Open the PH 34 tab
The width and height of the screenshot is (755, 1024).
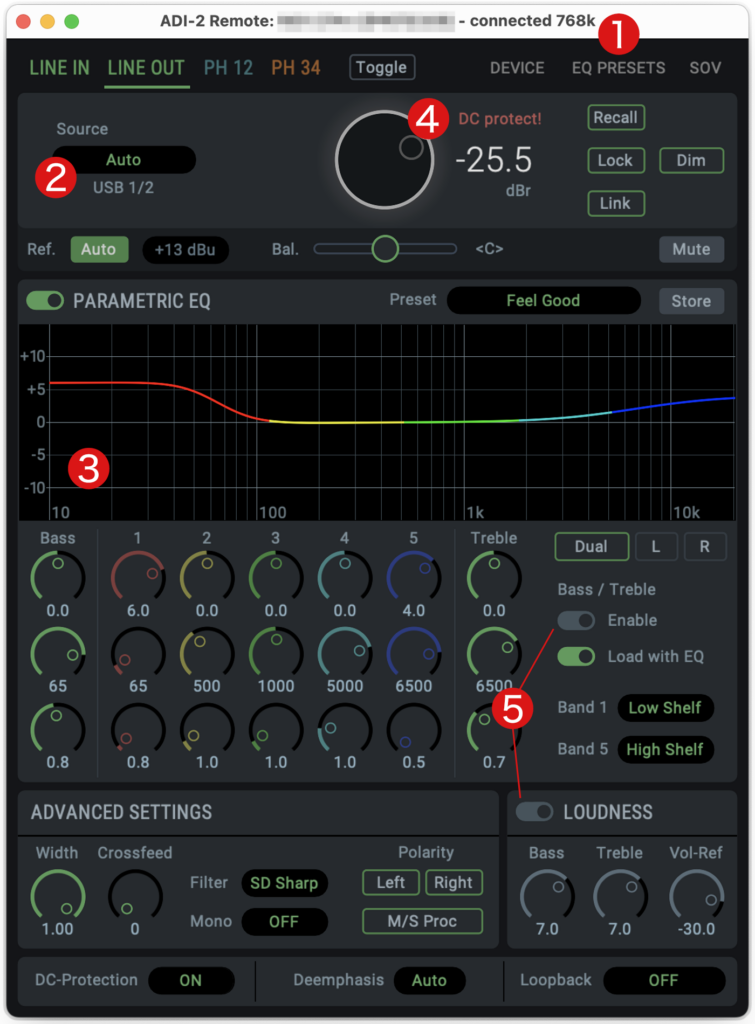[296, 68]
